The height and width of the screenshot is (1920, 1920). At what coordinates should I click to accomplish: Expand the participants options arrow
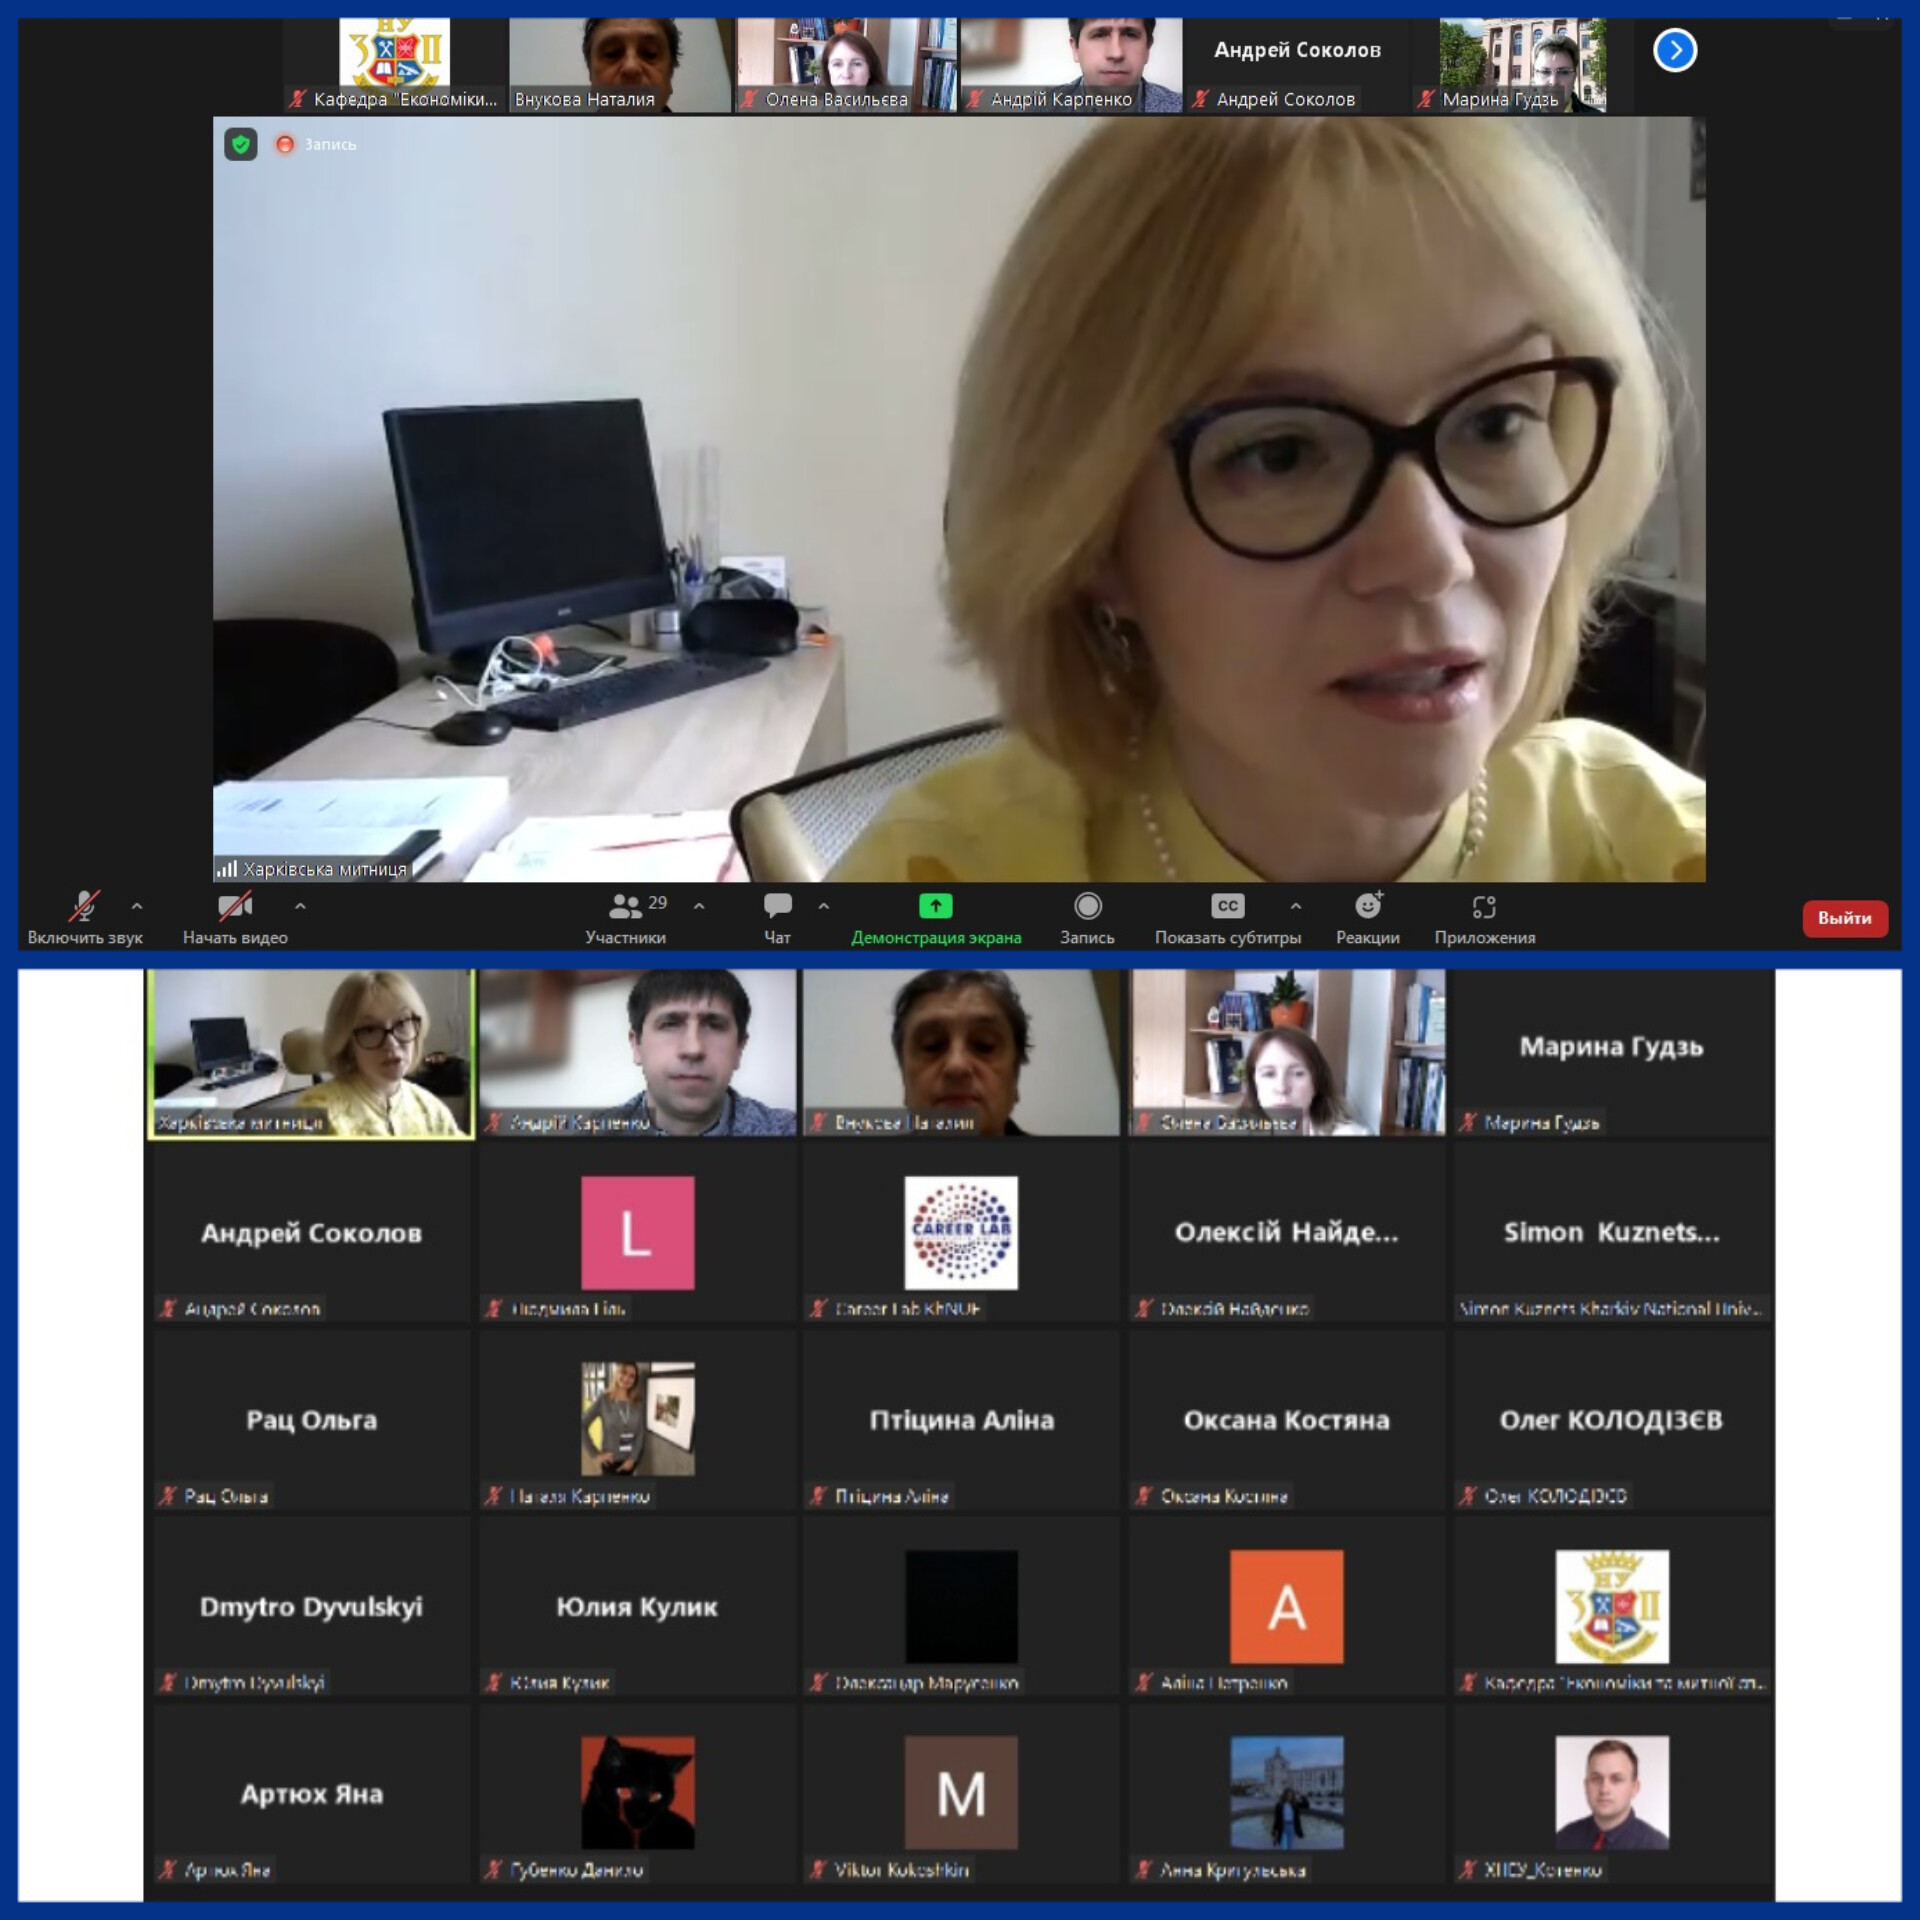699,906
